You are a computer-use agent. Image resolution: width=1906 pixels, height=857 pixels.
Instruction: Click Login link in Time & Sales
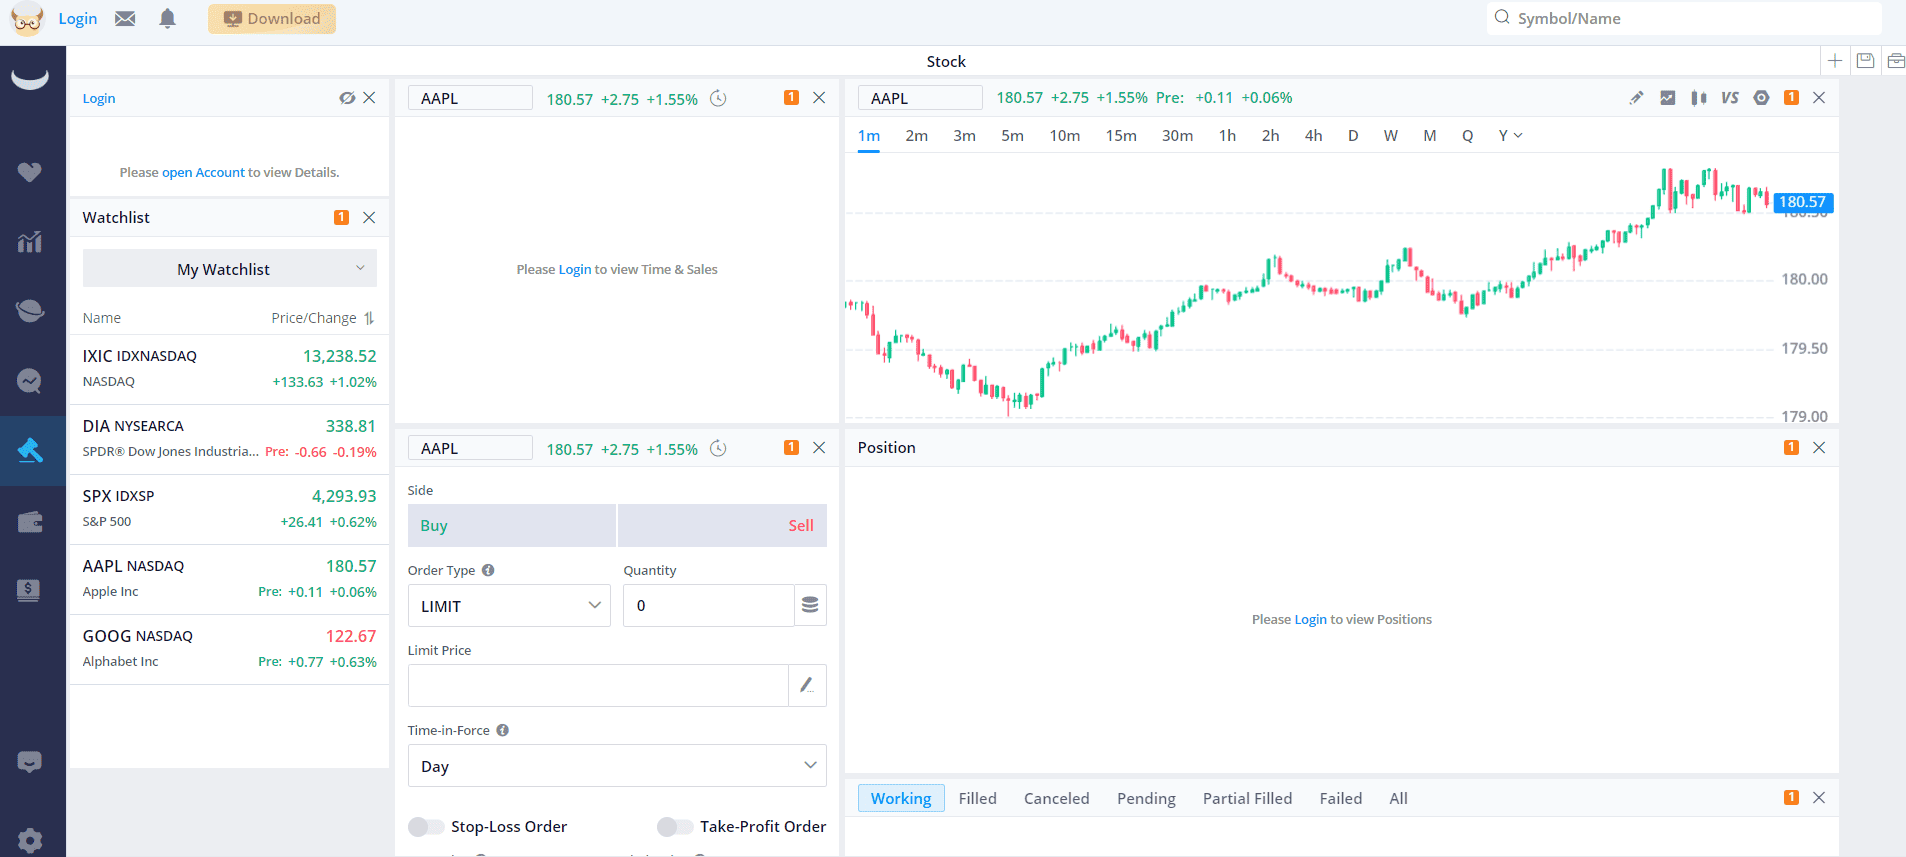tap(574, 269)
